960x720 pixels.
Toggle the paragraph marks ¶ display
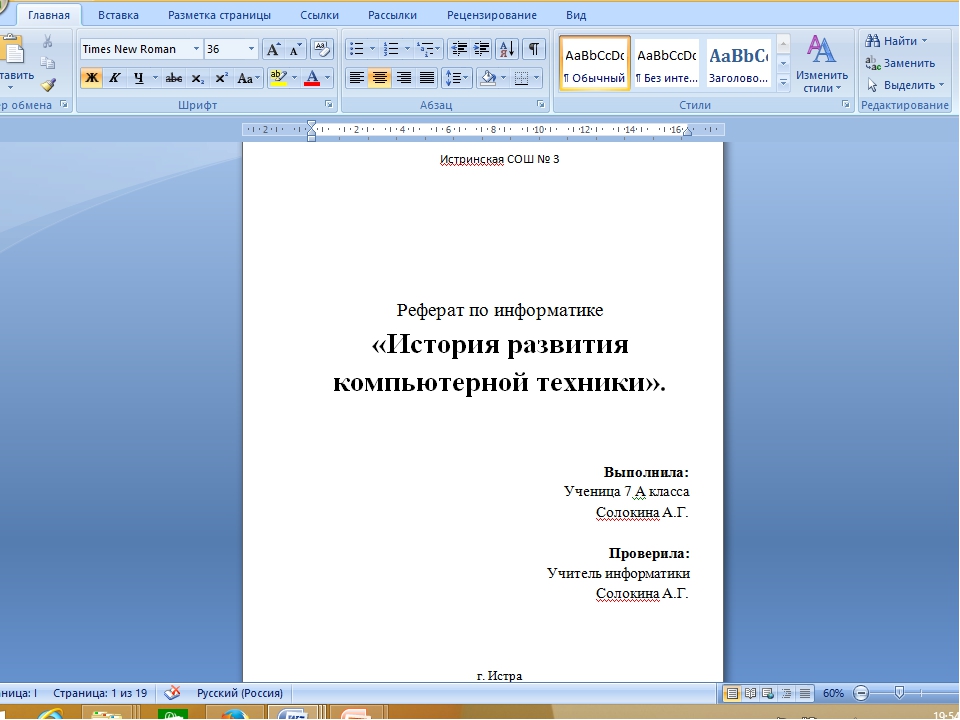pos(533,48)
